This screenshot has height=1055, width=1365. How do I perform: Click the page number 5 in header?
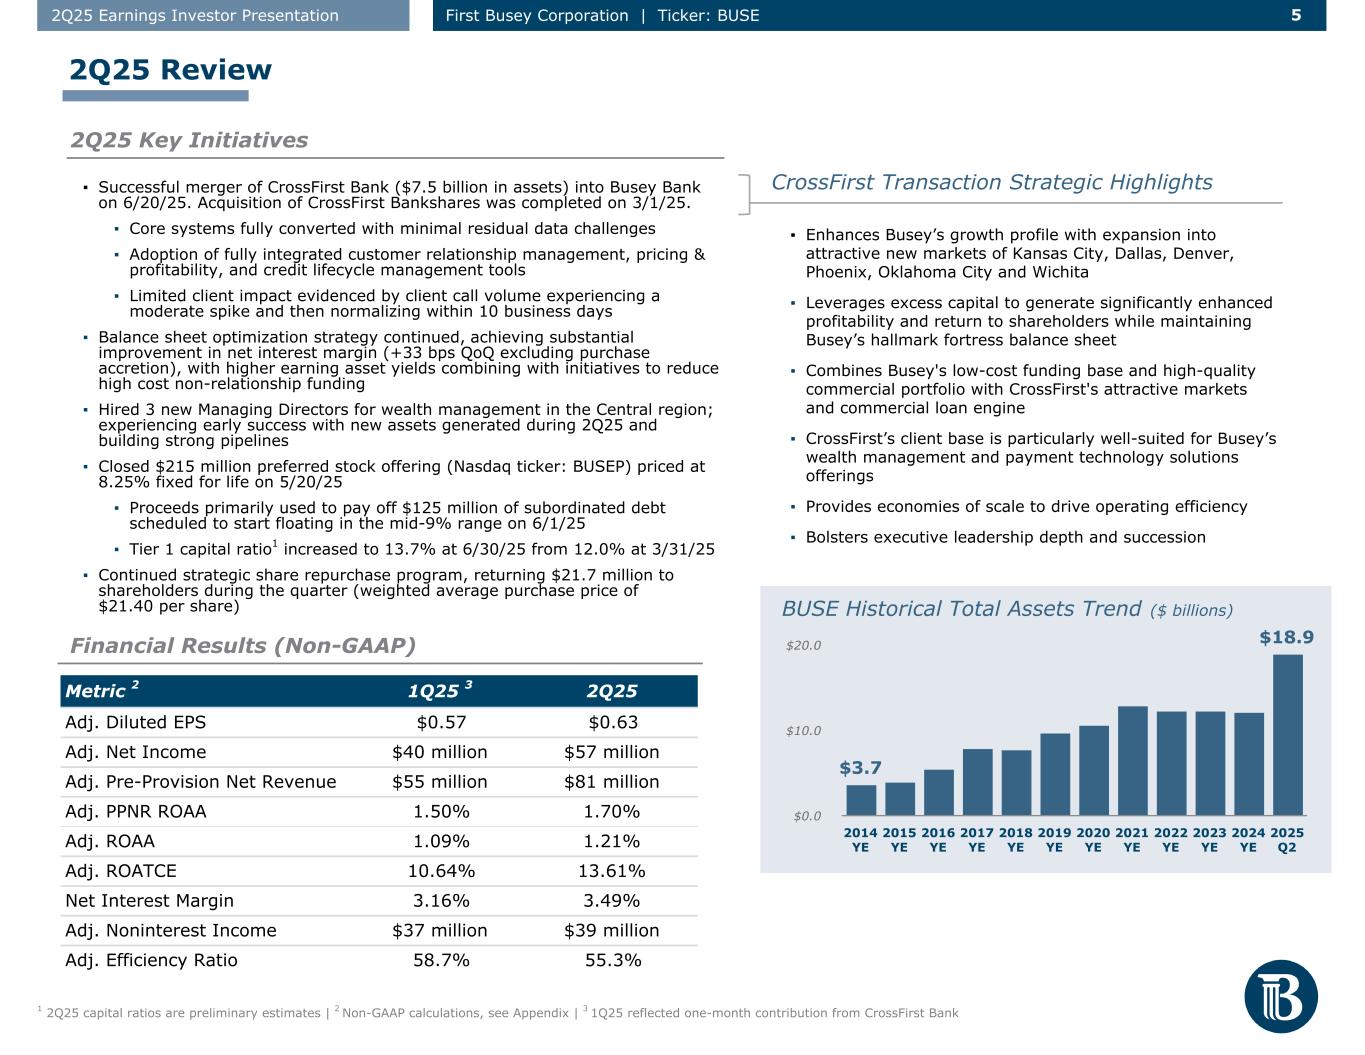click(x=1296, y=15)
